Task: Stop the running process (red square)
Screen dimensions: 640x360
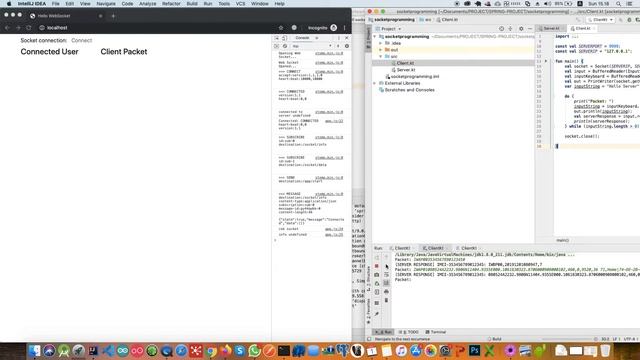Action: (x=377, y=266)
